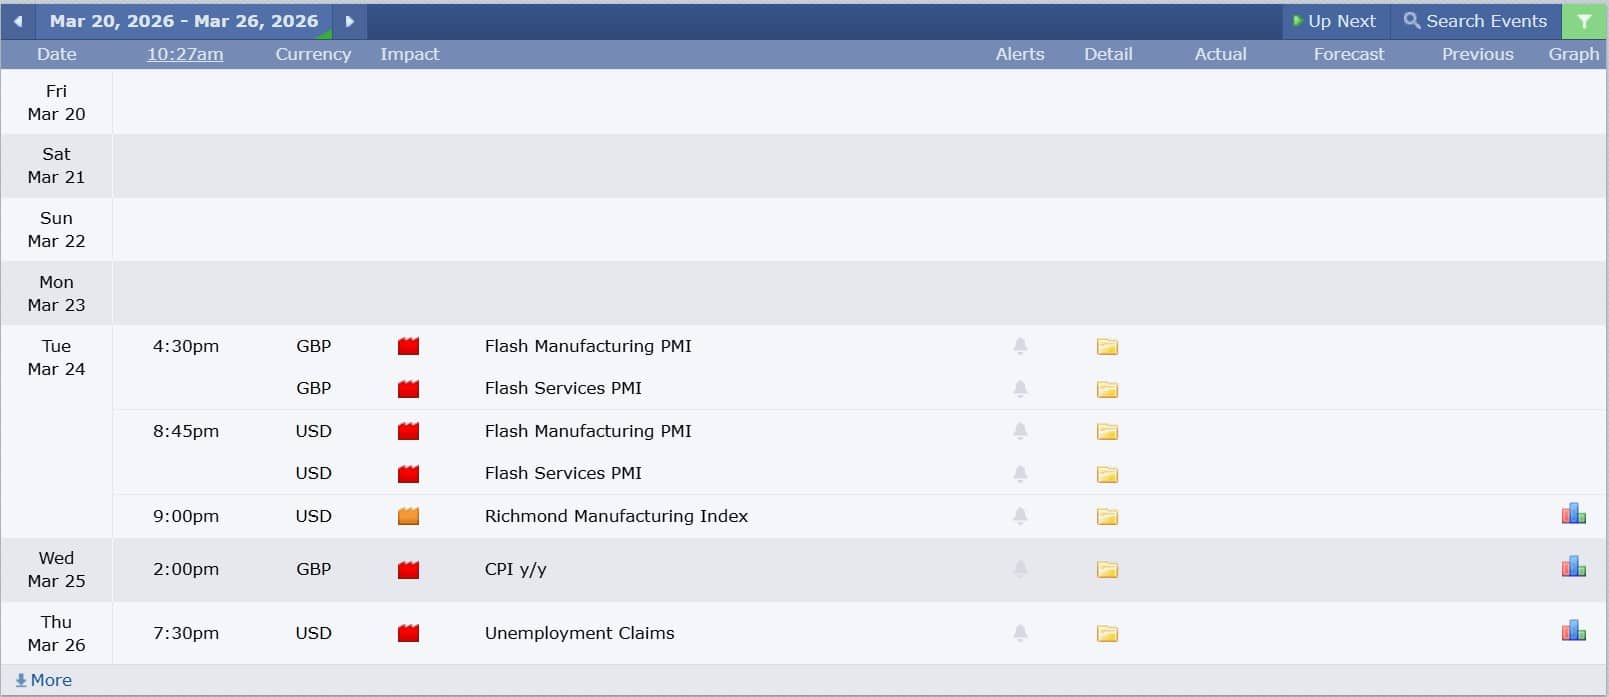The height and width of the screenshot is (697, 1609).
Task: Open graph for GBP CPI y/y
Action: 1573,568
